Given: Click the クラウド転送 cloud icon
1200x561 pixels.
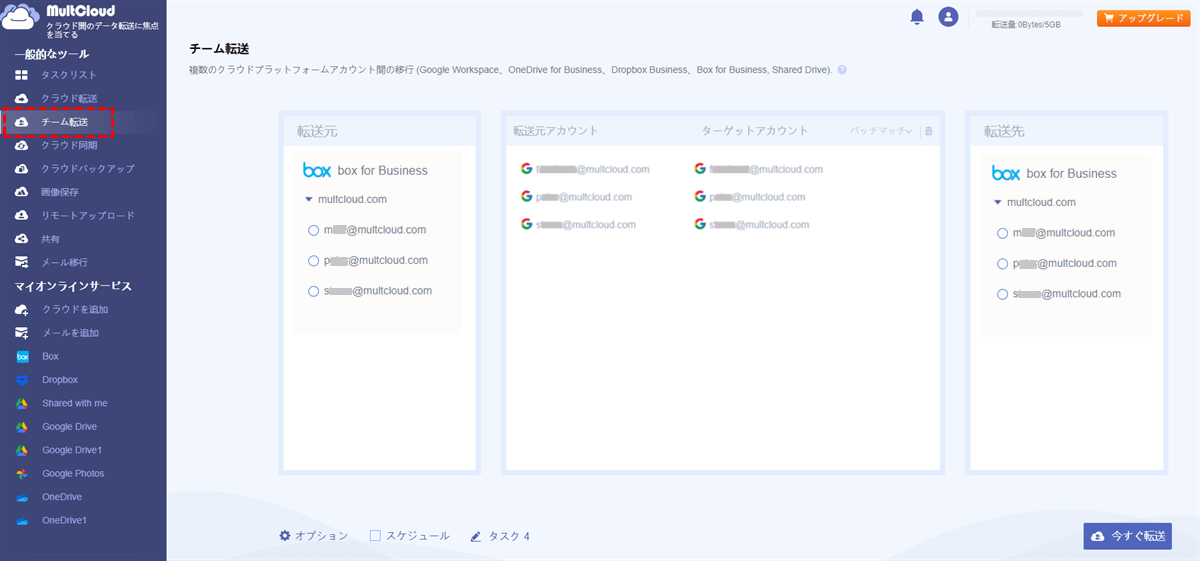Looking at the screenshot, I should coord(21,98).
